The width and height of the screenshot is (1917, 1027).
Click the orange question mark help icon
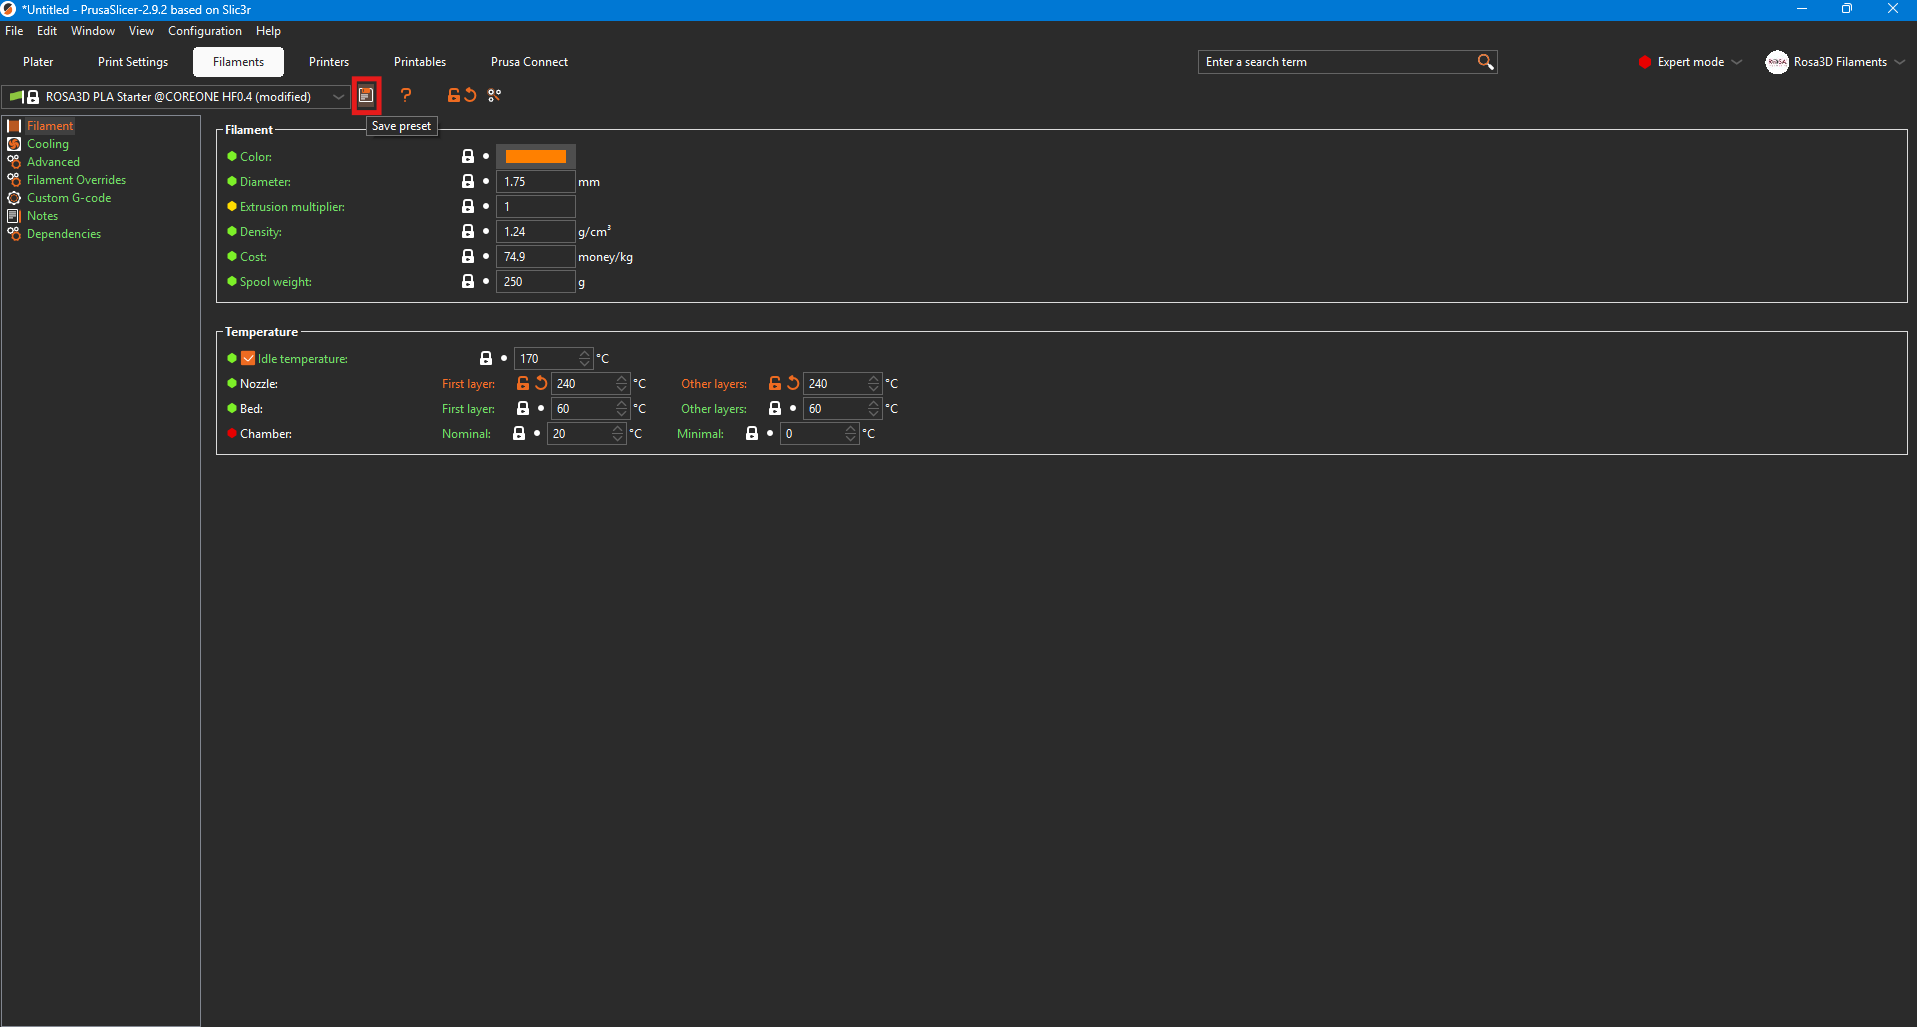[406, 96]
